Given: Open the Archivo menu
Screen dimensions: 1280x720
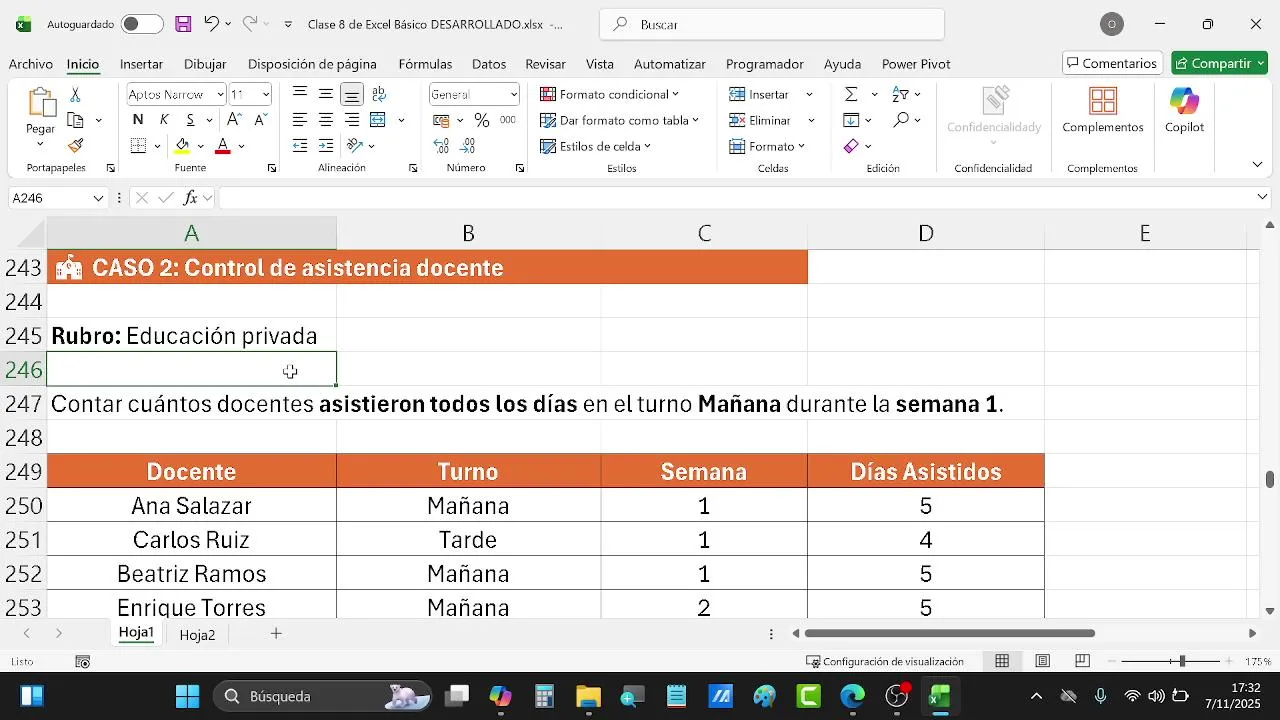Looking at the screenshot, I should (31, 64).
